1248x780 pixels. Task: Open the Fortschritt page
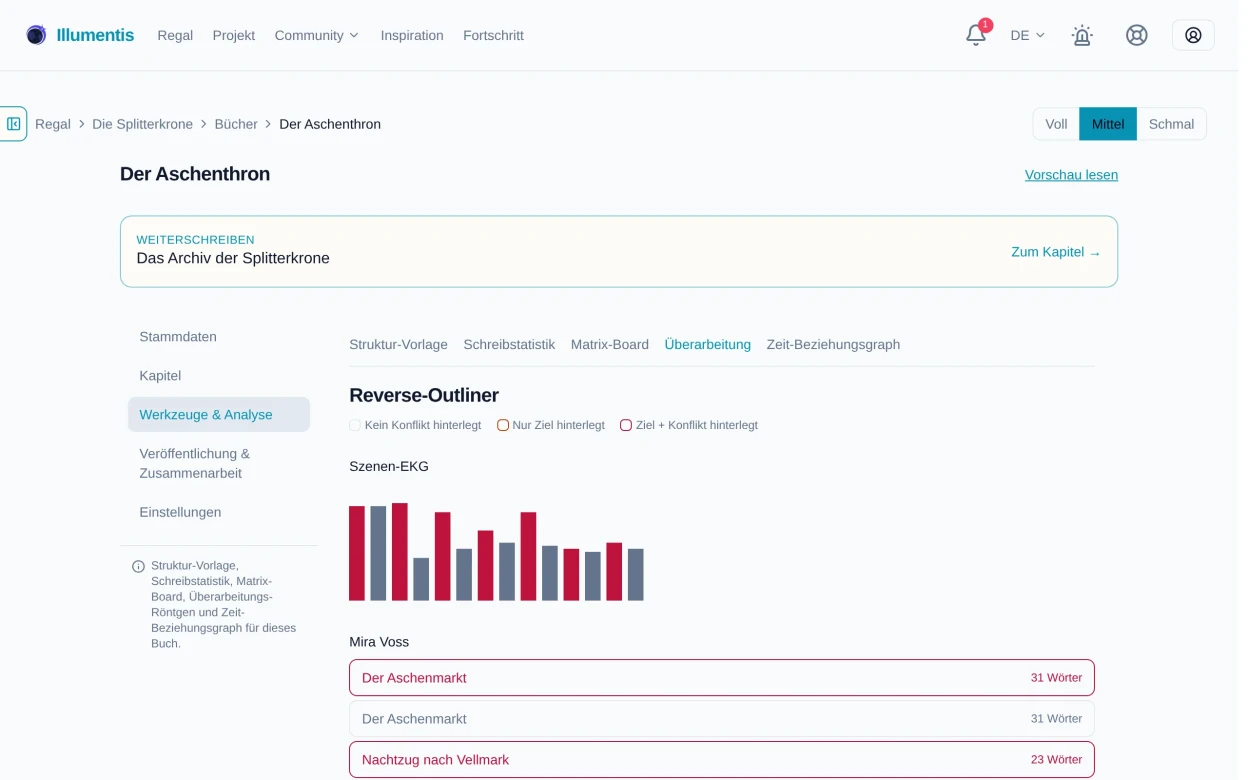point(493,35)
